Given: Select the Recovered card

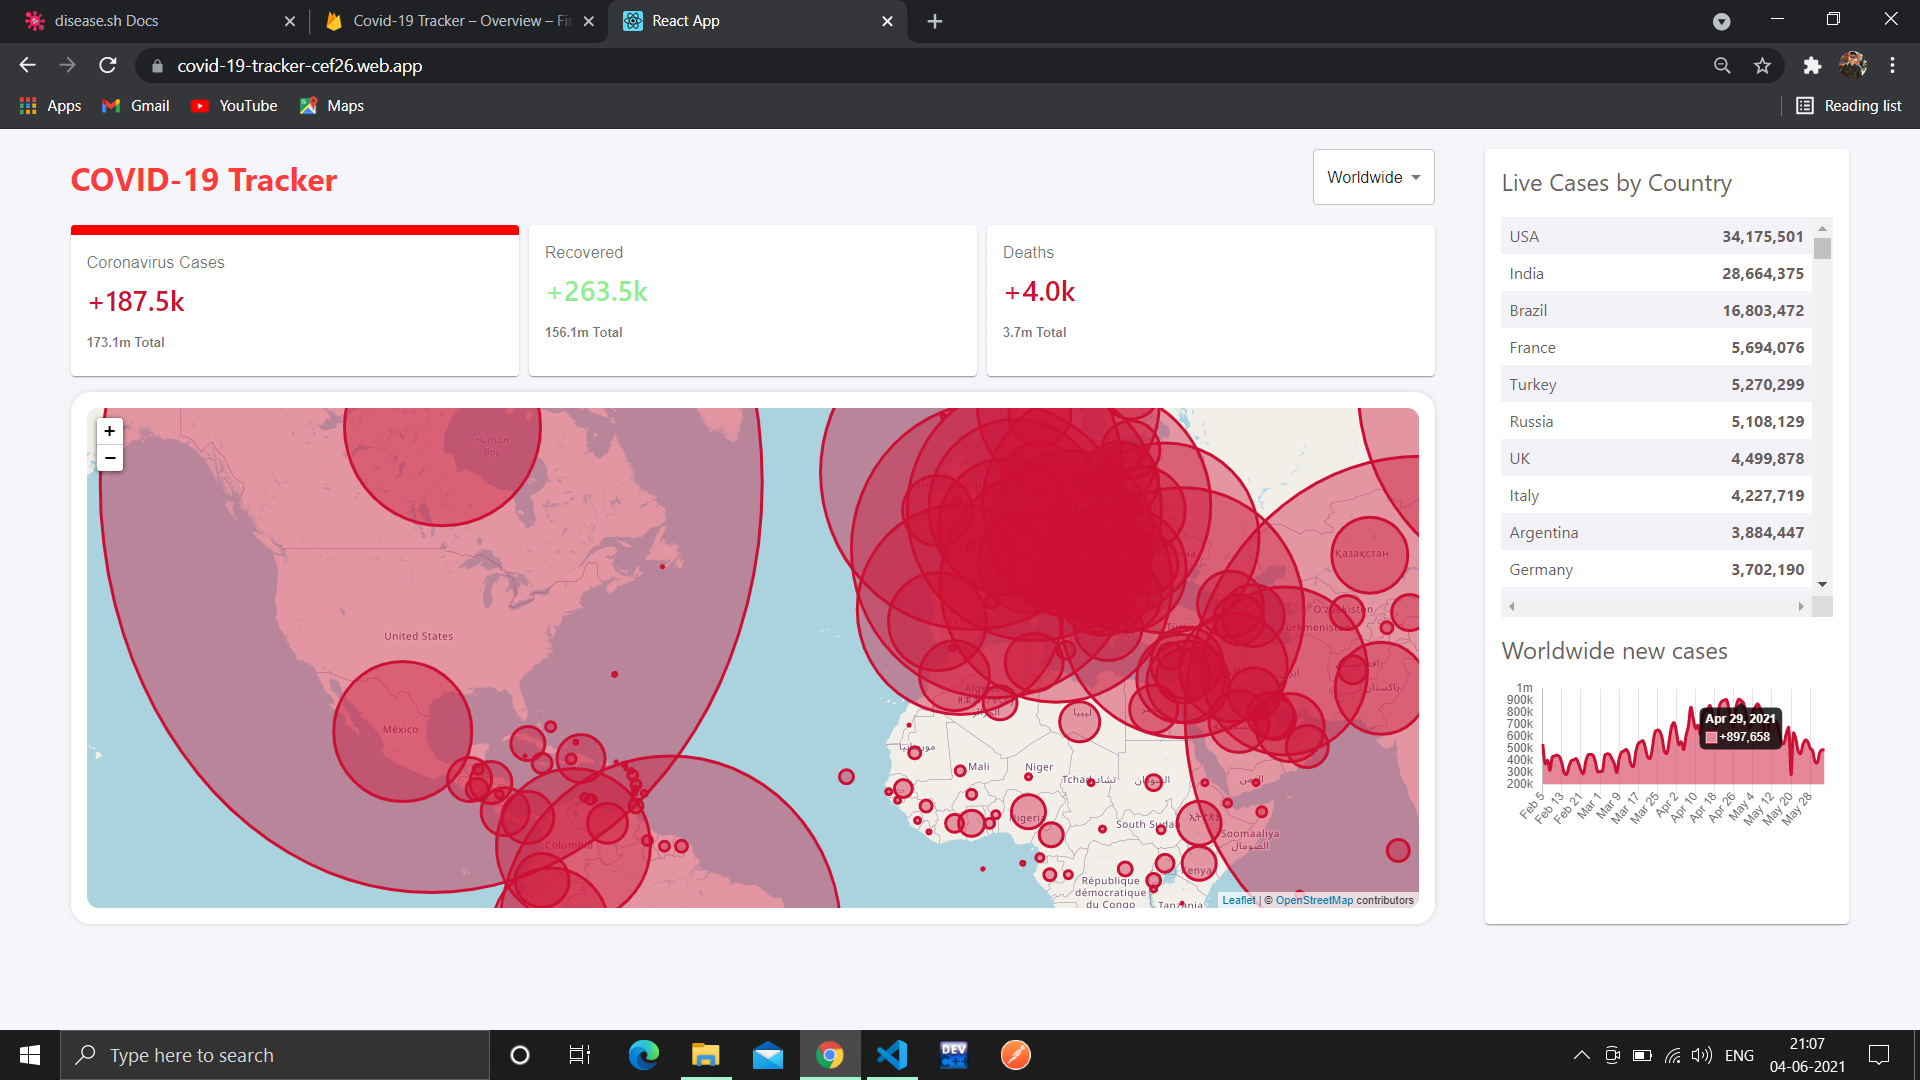Looking at the screenshot, I should coord(753,301).
